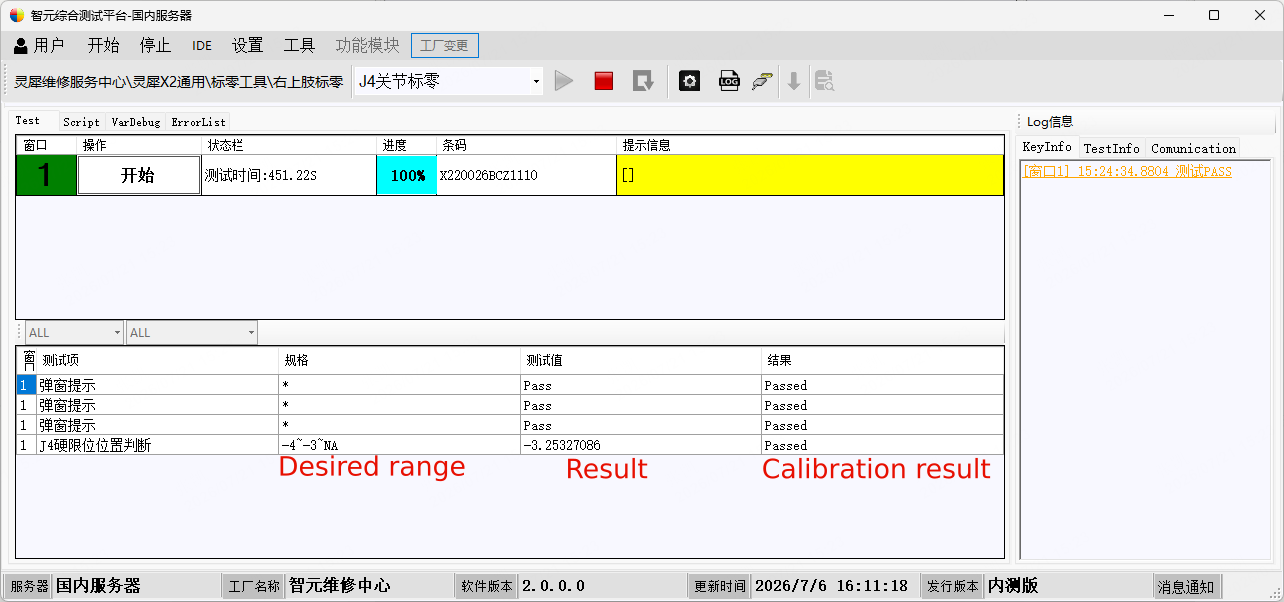Click the update time 2026/7/6 16:11:18
Viewport: 1284px width, 602px height.
point(831,586)
